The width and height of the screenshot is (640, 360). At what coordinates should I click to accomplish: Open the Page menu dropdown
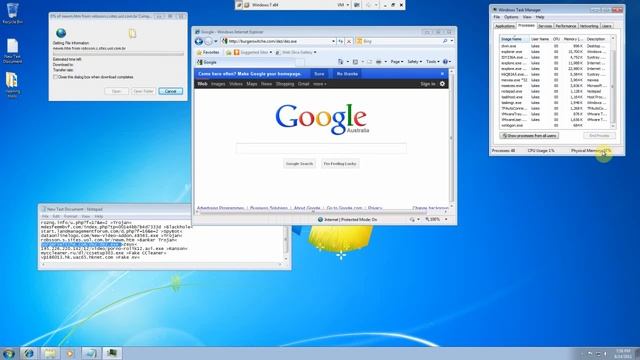(x=397, y=62)
